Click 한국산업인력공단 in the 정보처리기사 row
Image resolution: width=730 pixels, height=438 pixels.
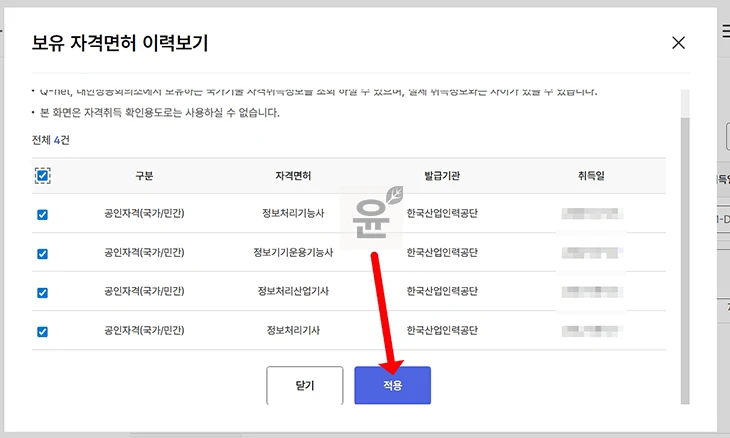pyautogui.click(x=442, y=330)
